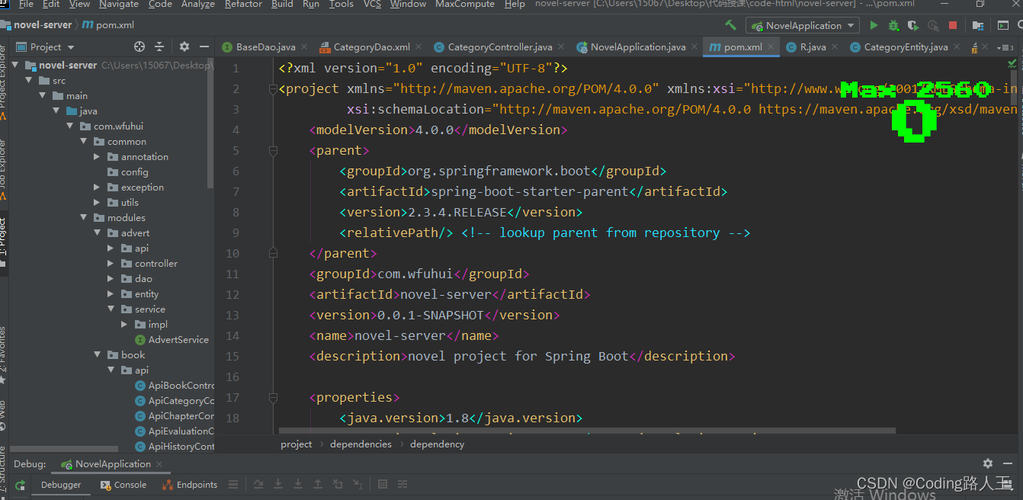Stop the running application with red square
Image resolution: width=1023 pixels, height=500 pixels.
click(953, 25)
